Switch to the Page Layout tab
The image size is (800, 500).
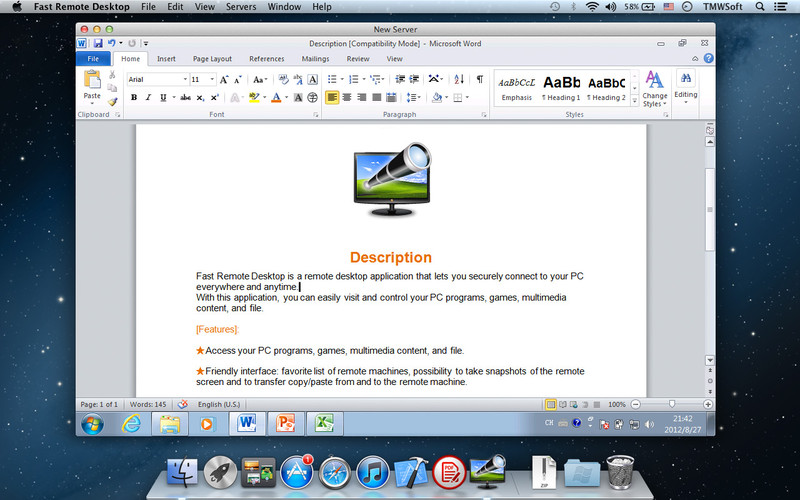tap(212, 59)
